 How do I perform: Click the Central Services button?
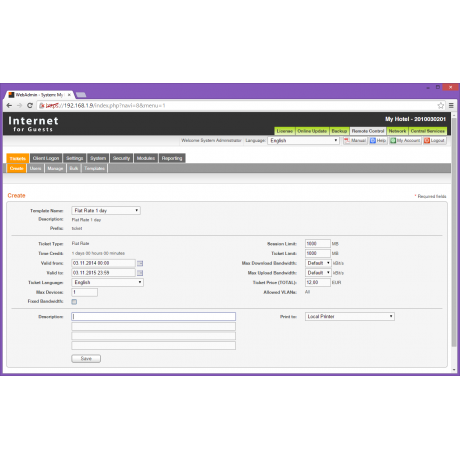(x=428, y=131)
